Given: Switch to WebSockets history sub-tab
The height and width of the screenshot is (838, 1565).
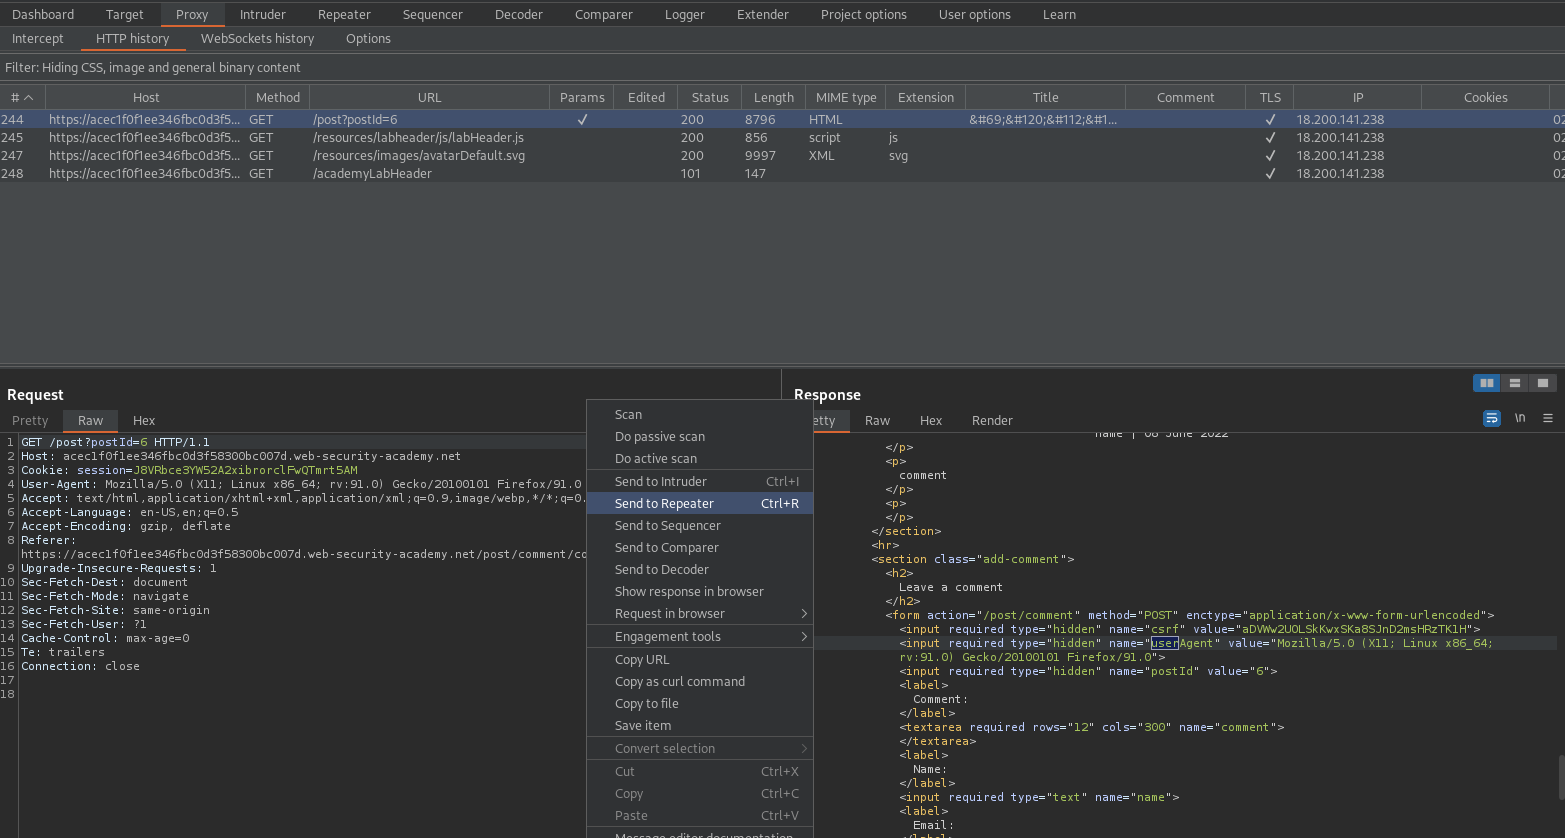Looking at the screenshot, I should 258,38.
